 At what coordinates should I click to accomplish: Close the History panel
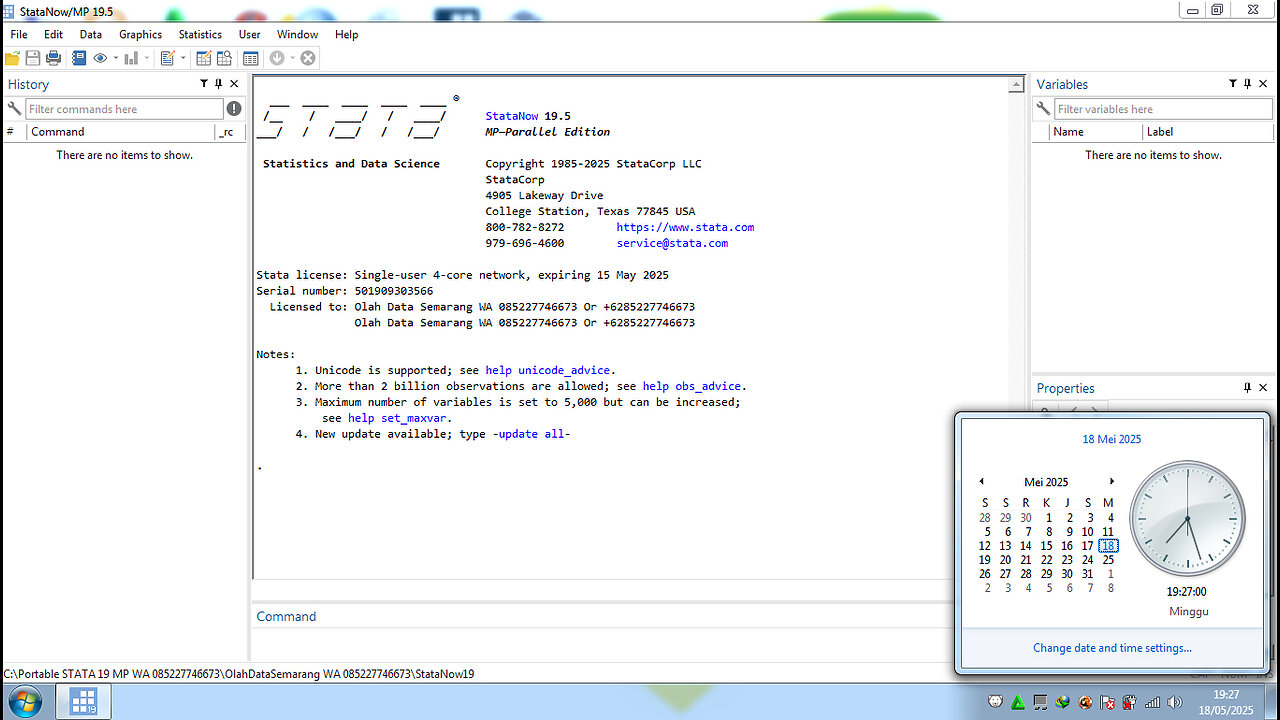[x=234, y=84]
